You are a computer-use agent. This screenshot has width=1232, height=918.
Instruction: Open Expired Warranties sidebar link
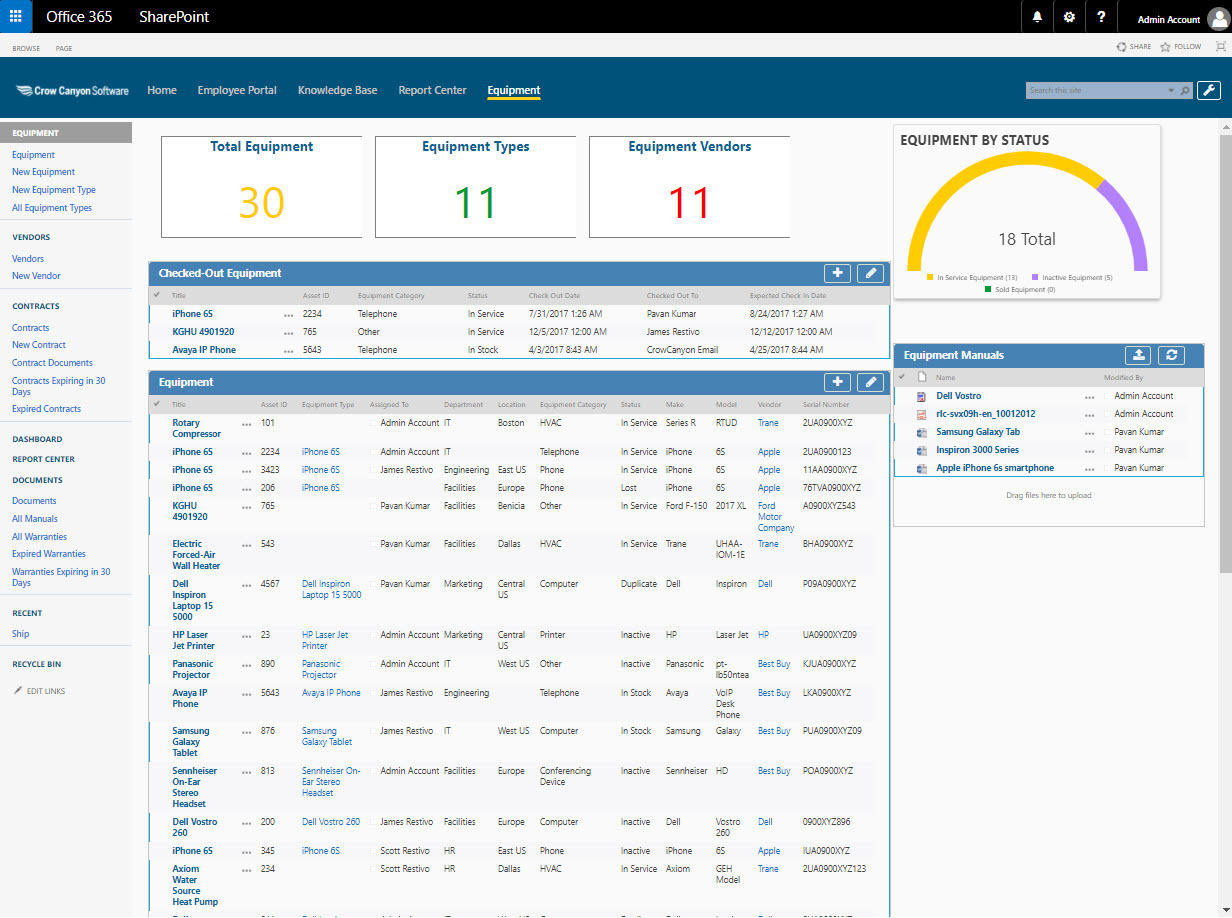[49, 554]
